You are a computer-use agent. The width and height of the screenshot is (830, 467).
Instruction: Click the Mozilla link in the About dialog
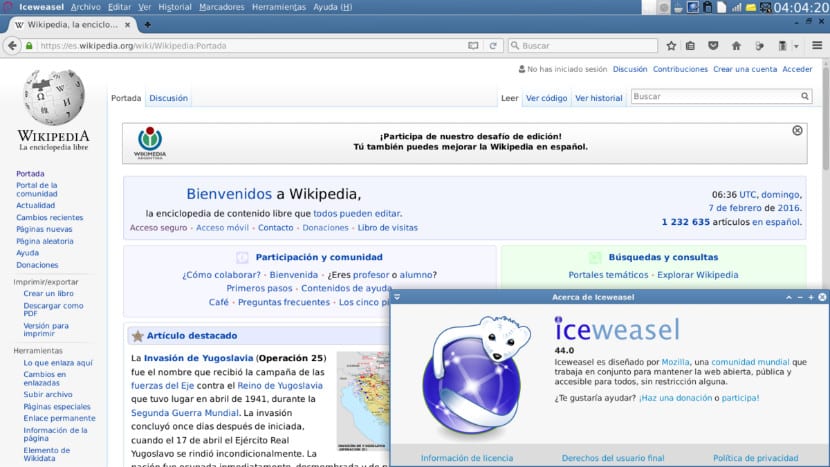pos(675,362)
